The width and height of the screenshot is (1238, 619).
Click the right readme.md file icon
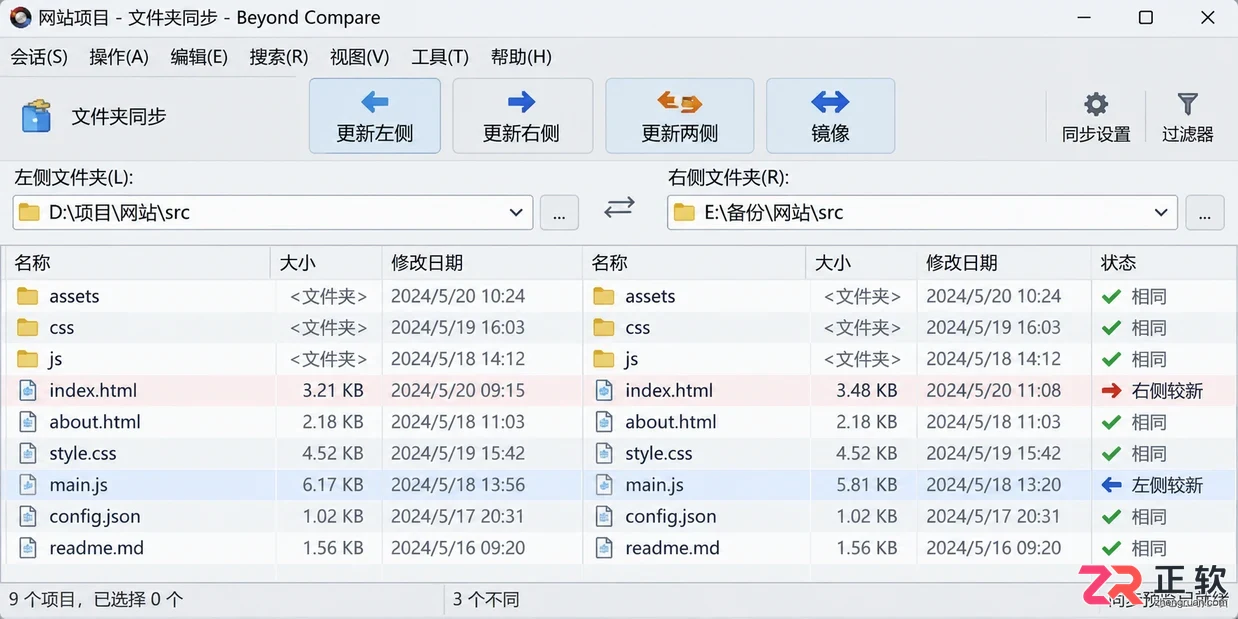pos(604,548)
